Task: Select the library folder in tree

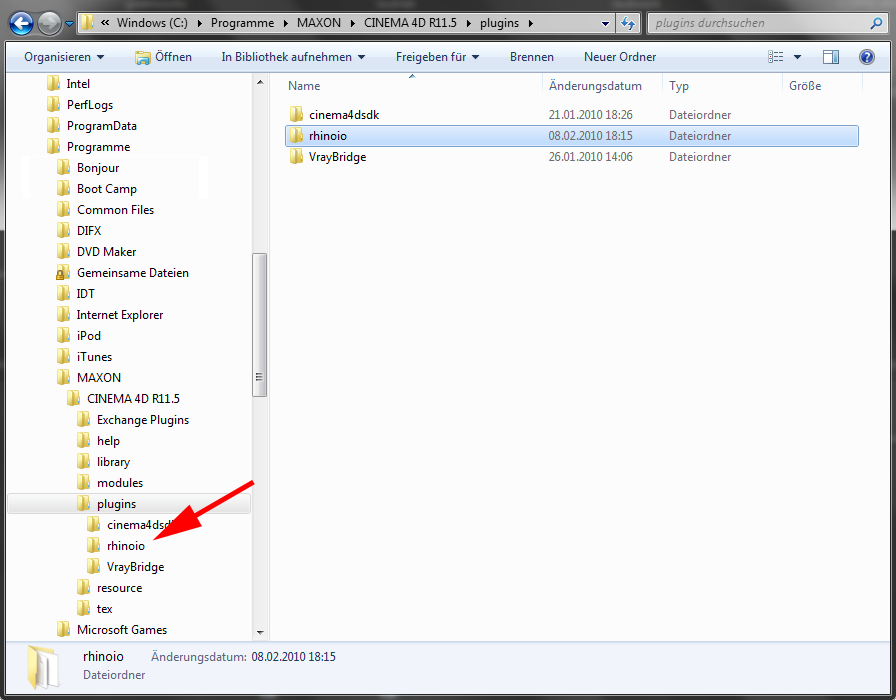Action: [103, 462]
